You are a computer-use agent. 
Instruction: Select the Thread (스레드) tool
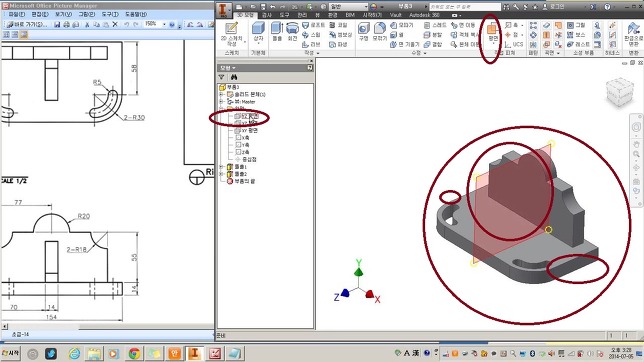tap(435, 25)
